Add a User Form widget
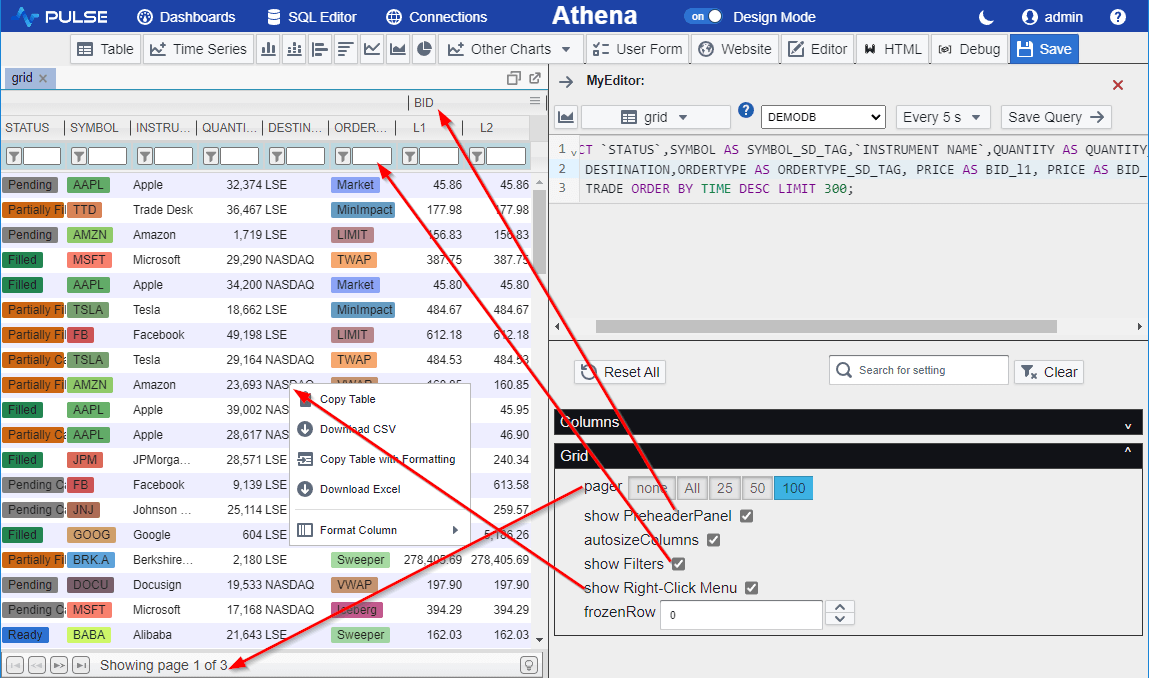The height and width of the screenshot is (678, 1149). click(638, 49)
